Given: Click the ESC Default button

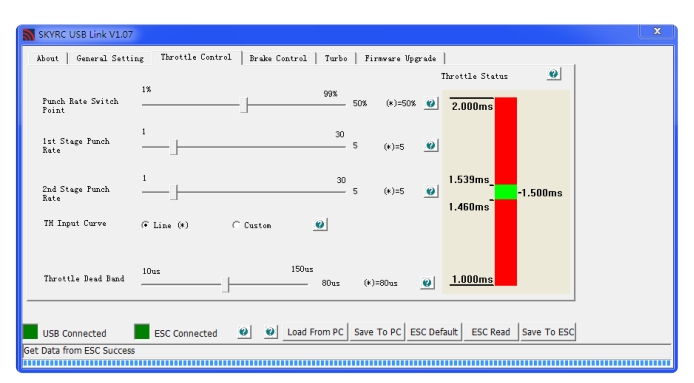Looking at the screenshot, I should (x=434, y=332).
